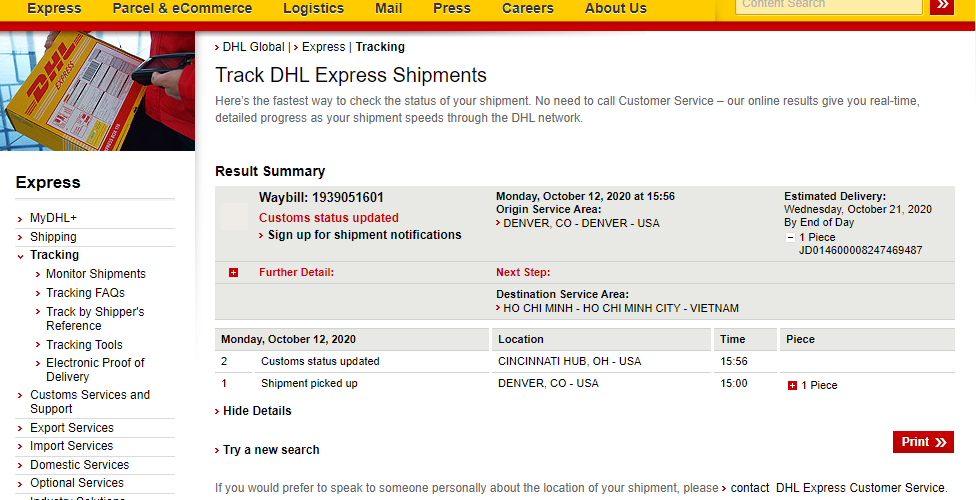Click the red search submit arrow button
Image resolution: width=976 pixels, height=500 pixels.
point(941,5)
